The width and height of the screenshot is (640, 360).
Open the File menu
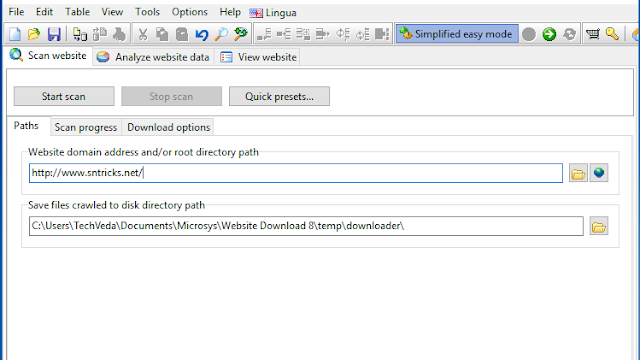(x=16, y=12)
